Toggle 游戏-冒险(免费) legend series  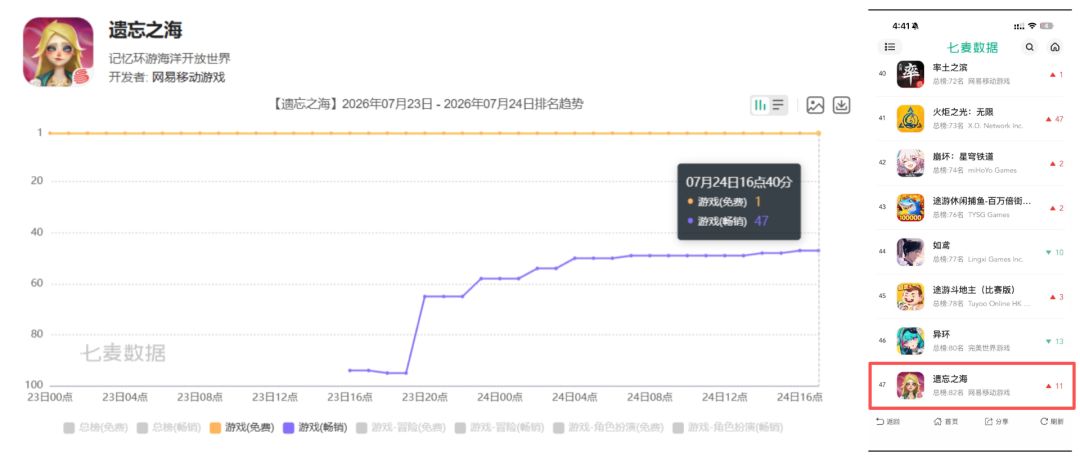402,427
